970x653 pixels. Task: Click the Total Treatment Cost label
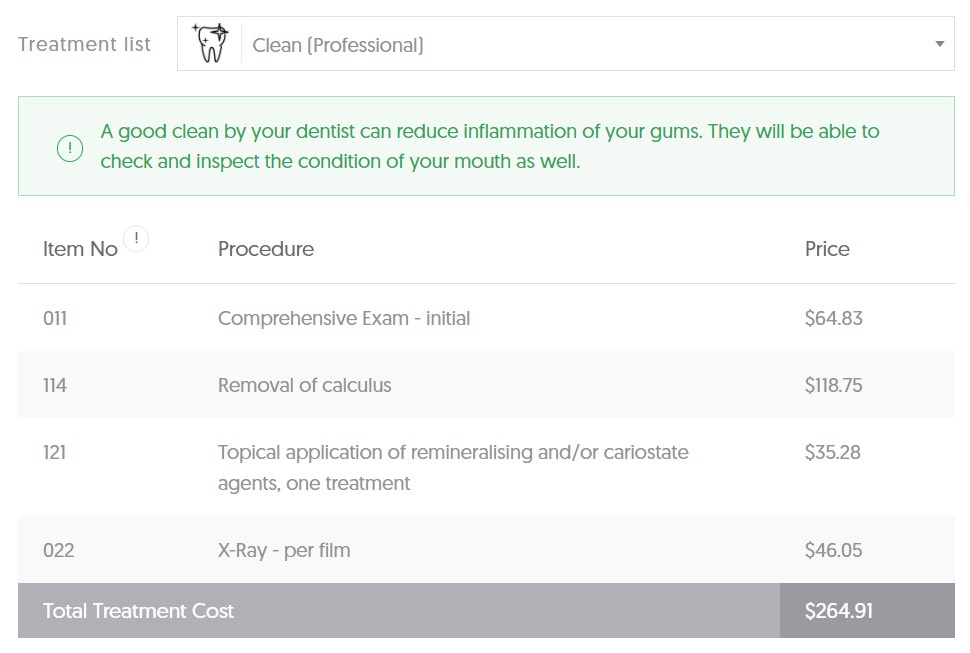click(138, 611)
